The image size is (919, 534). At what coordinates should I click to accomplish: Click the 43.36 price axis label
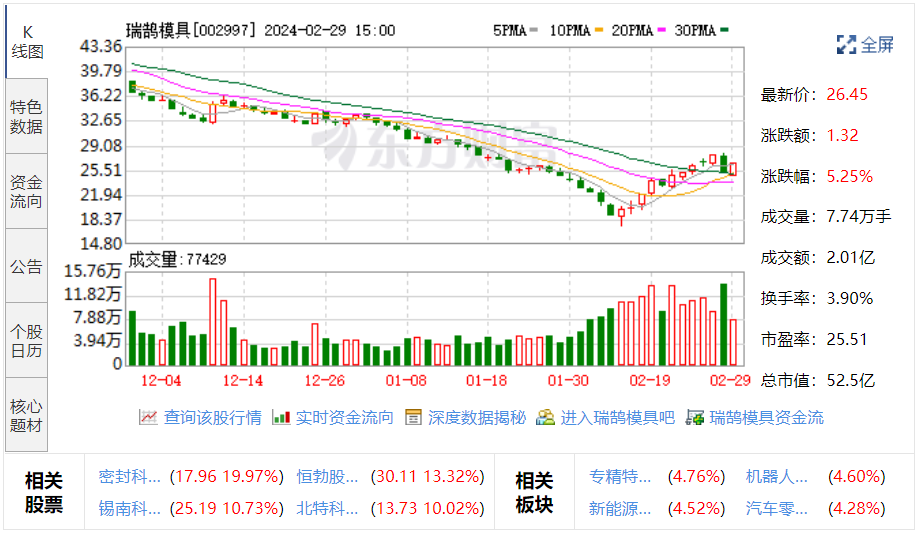pyautogui.click(x=101, y=46)
